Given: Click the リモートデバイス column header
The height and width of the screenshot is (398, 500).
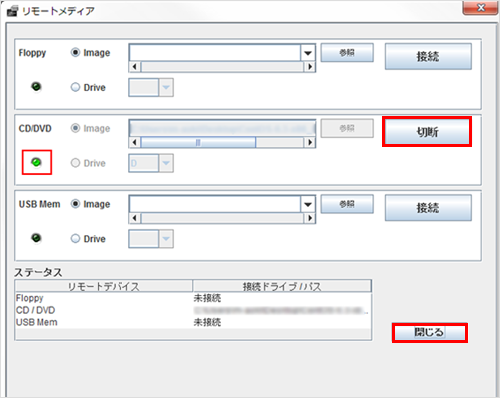Looking at the screenshot, I should click(104, 286).
